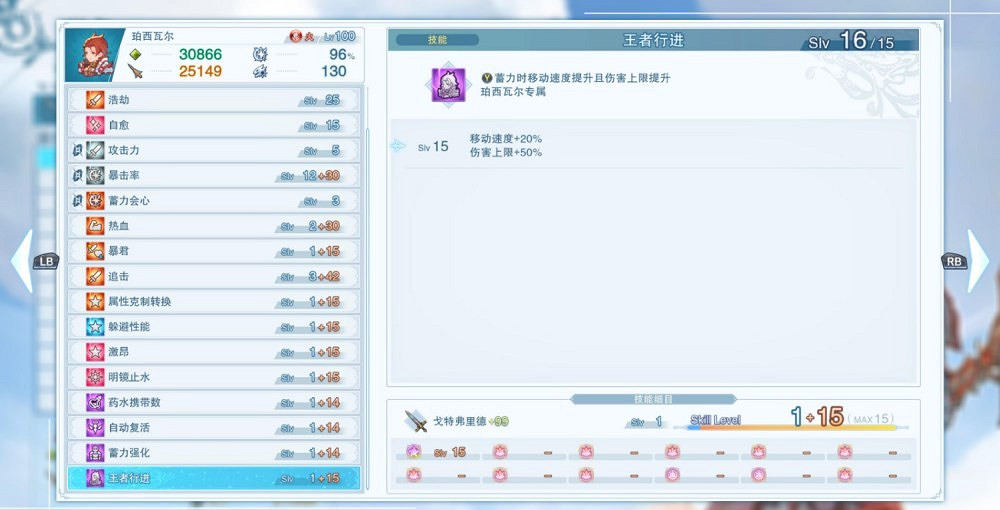This screenshot has height=510, width=1000.
Task: Click the 追击 skill icon
Action: tap(95, 277)
